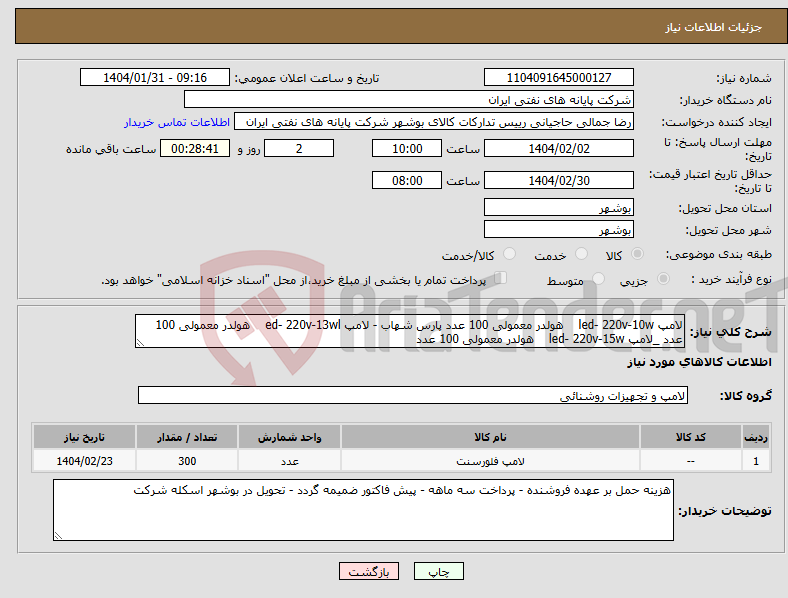Select the جزیی purchase type radio
The height and width of the screenshot is (598, 788).
point(663,278)
